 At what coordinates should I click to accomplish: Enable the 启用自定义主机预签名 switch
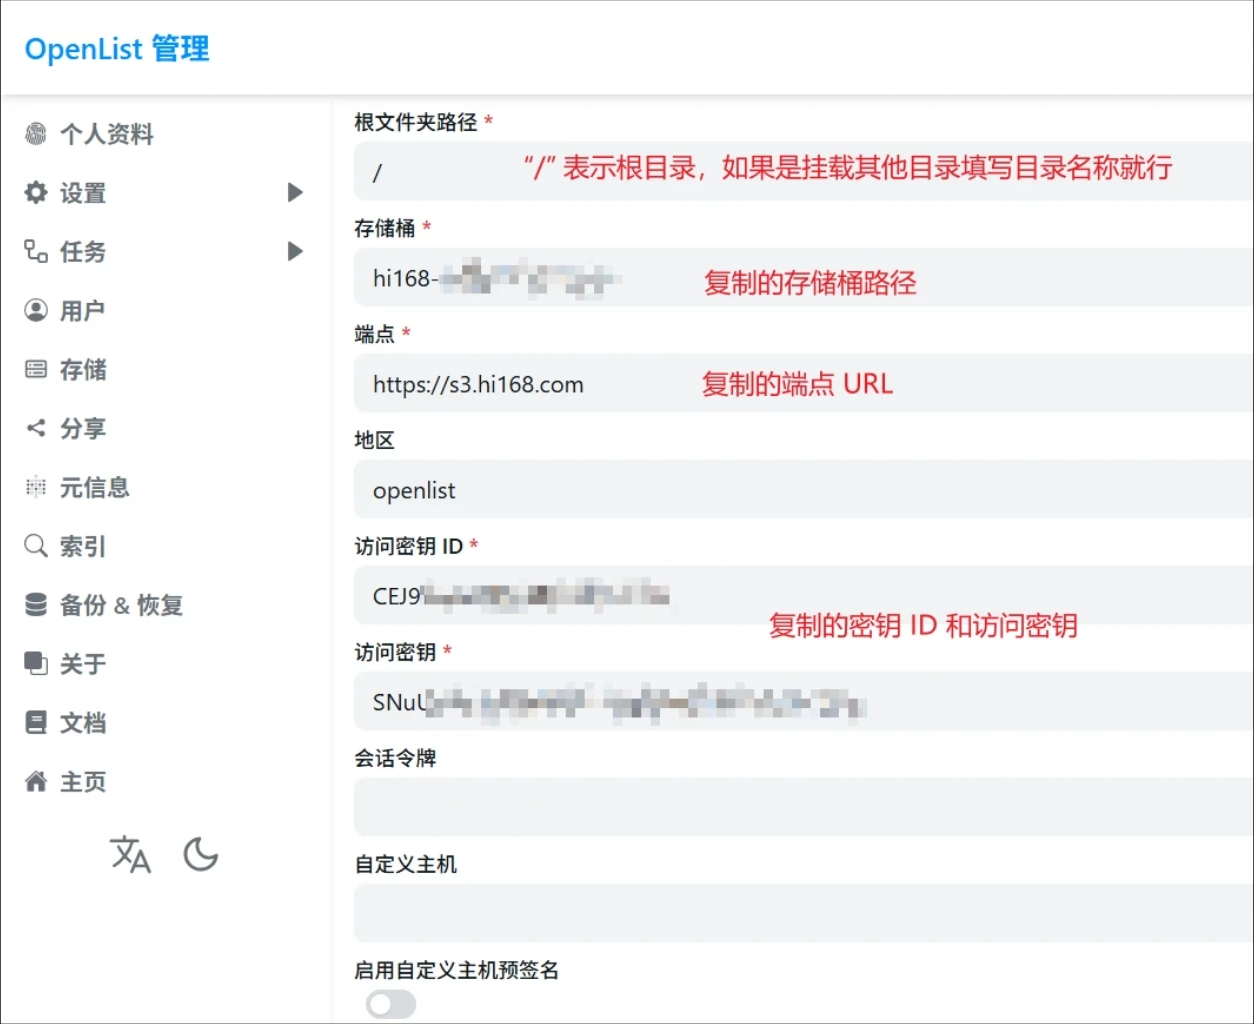[x=391, y=1004]
